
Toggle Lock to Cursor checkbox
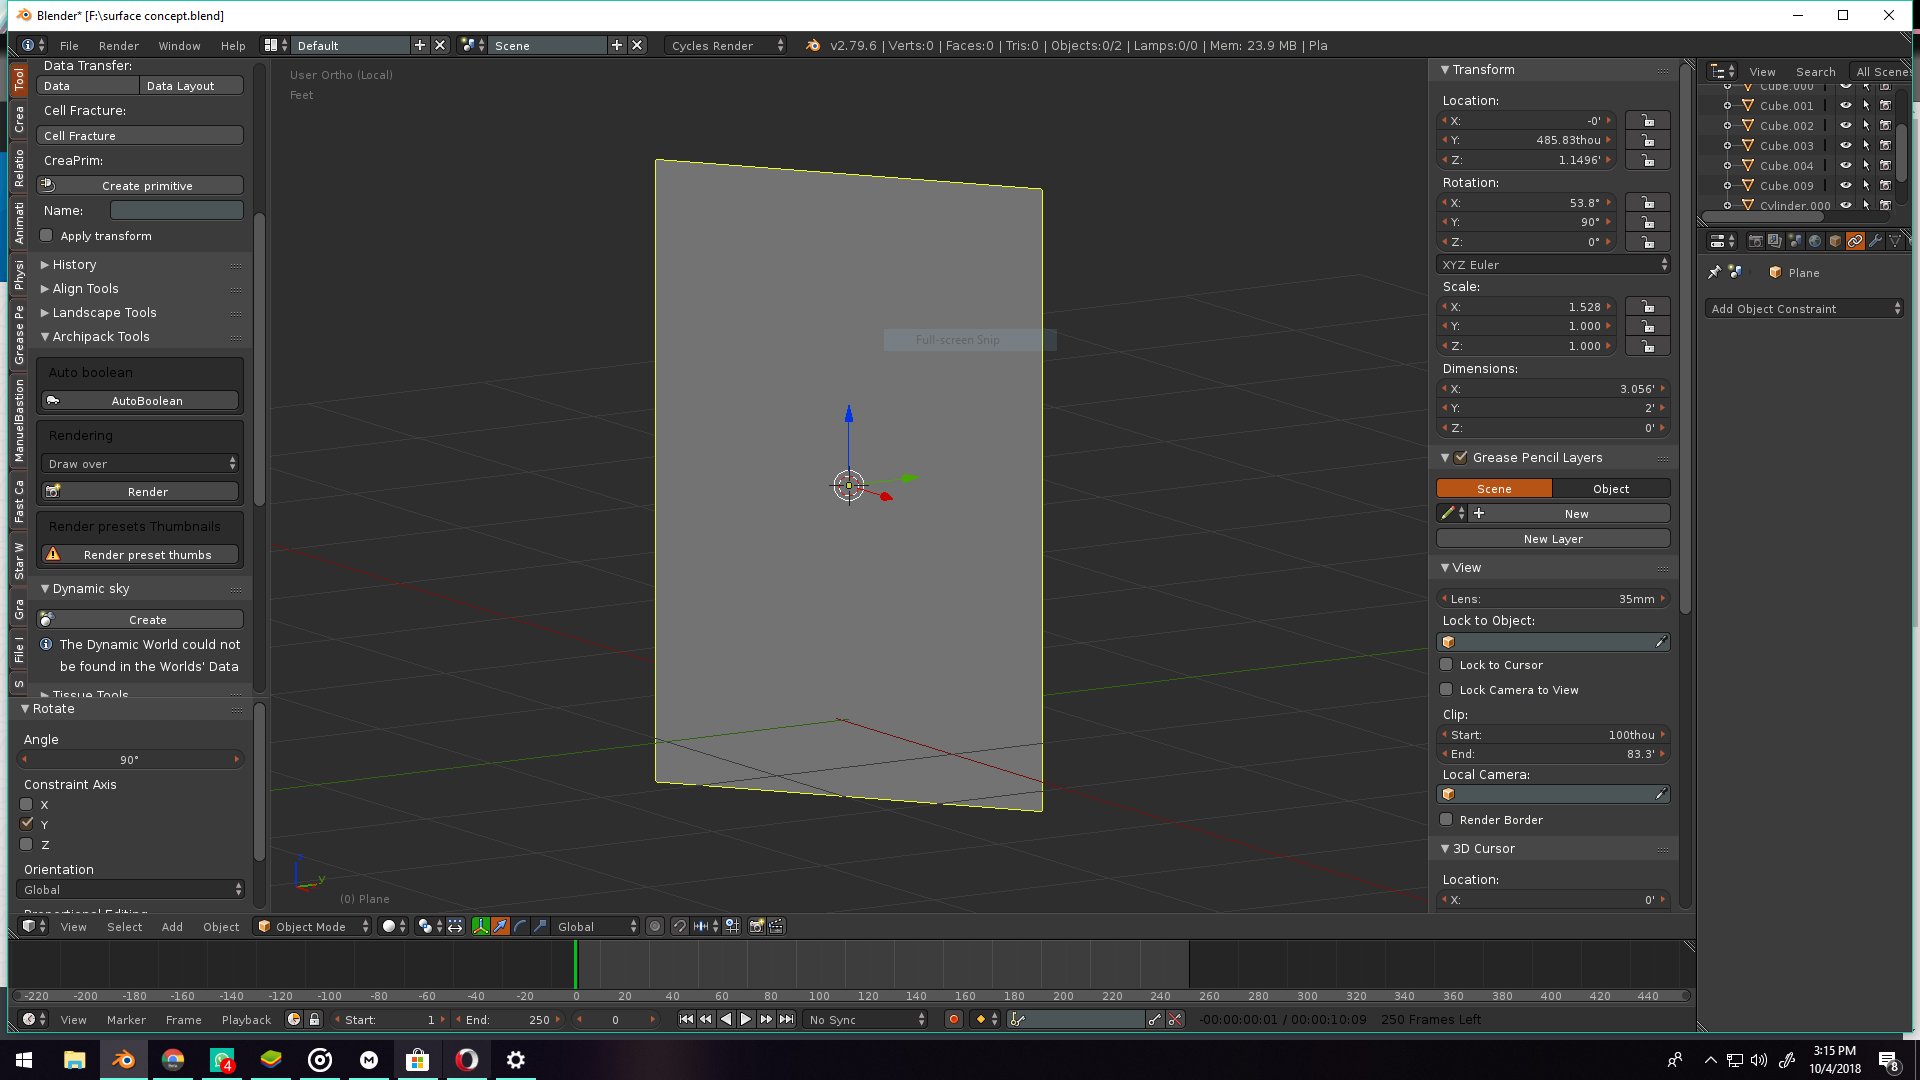click(x=1447, y=663)
